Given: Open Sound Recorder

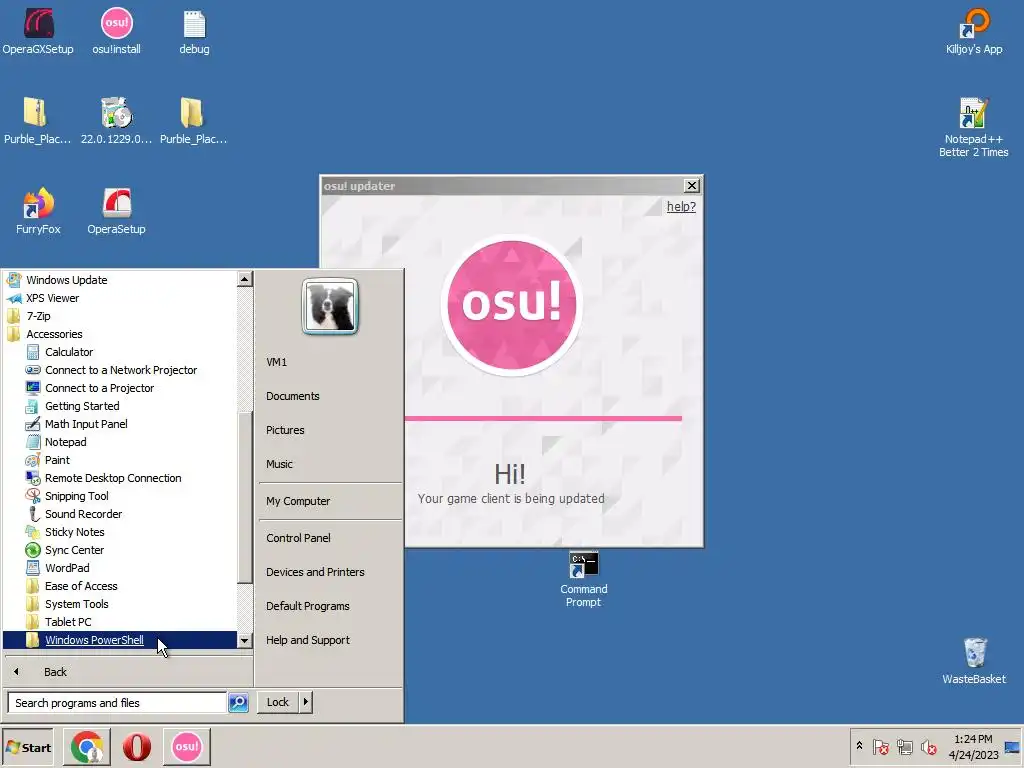Looking at the screenshot, I should [121, 514].
